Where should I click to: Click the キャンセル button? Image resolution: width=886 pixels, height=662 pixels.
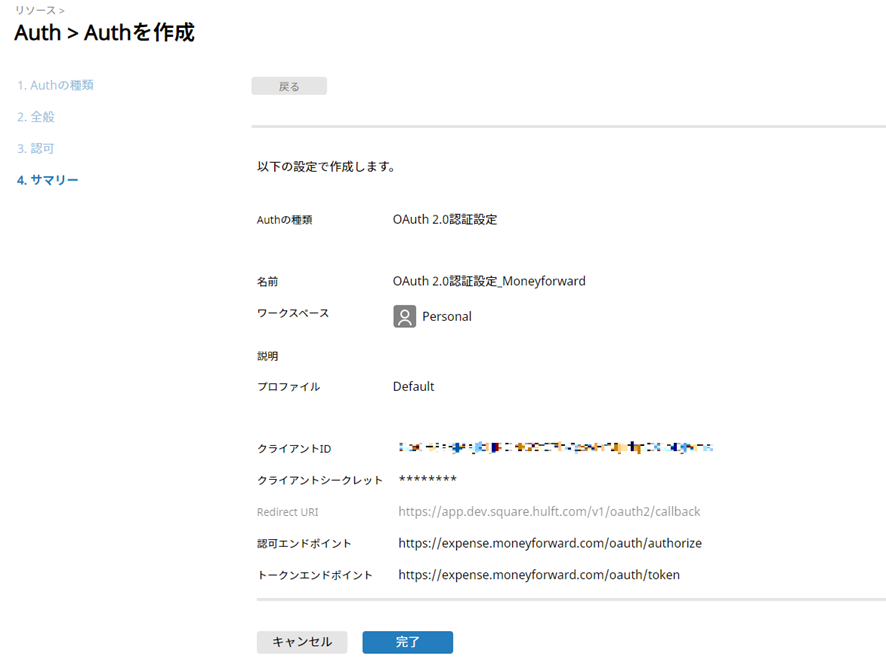pos(302,642)
